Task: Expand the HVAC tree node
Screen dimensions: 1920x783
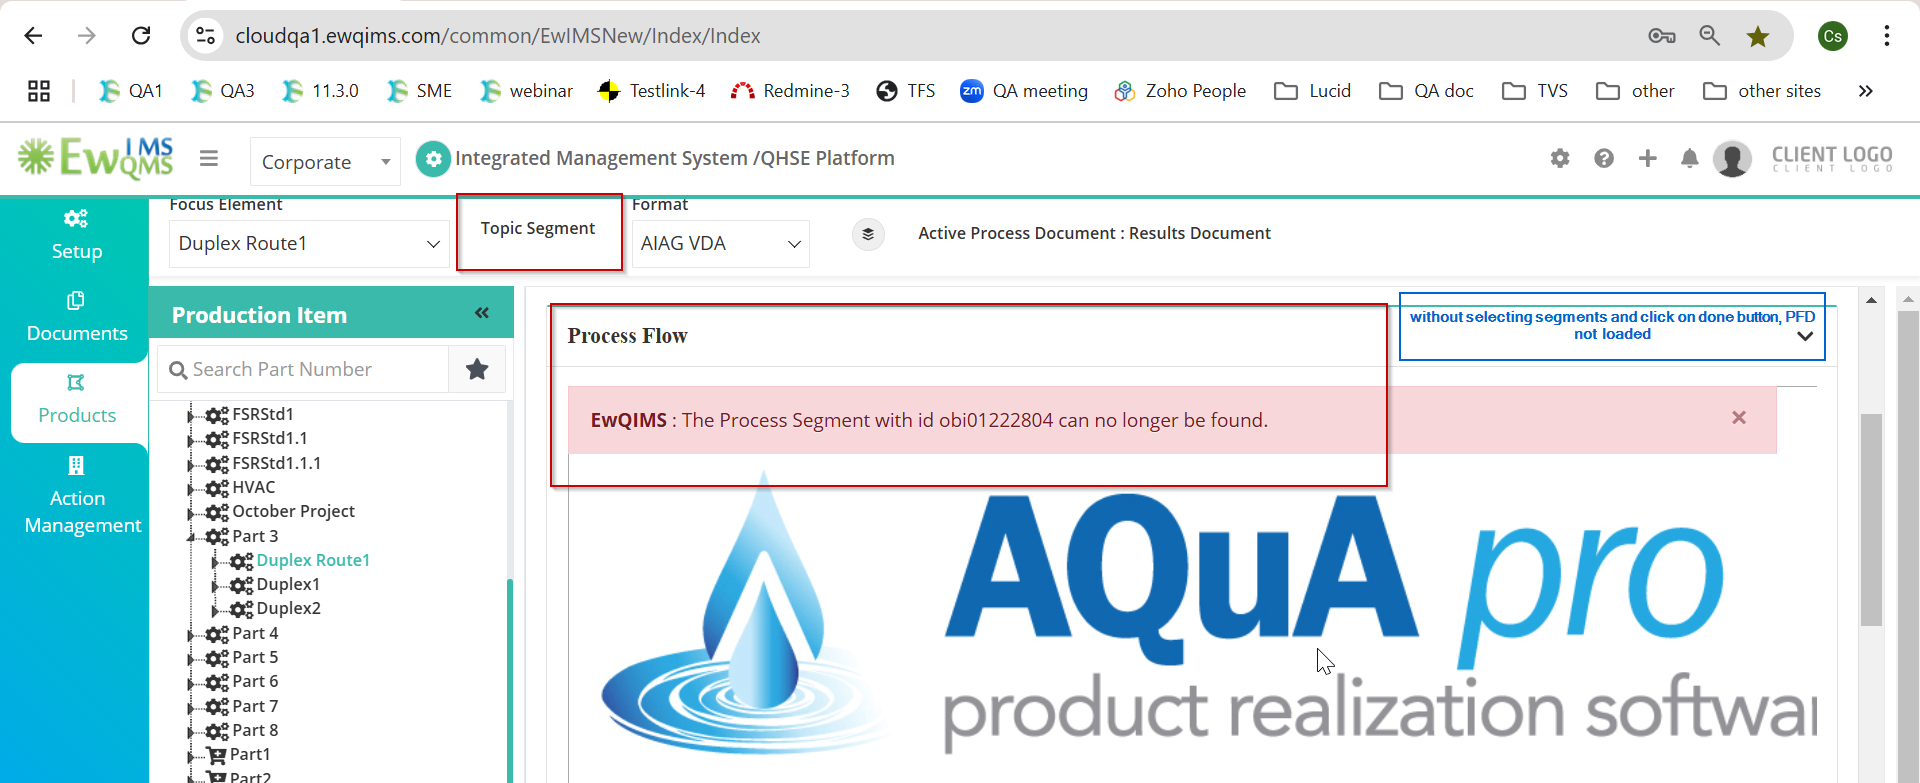Action: (x=191, y=488)
